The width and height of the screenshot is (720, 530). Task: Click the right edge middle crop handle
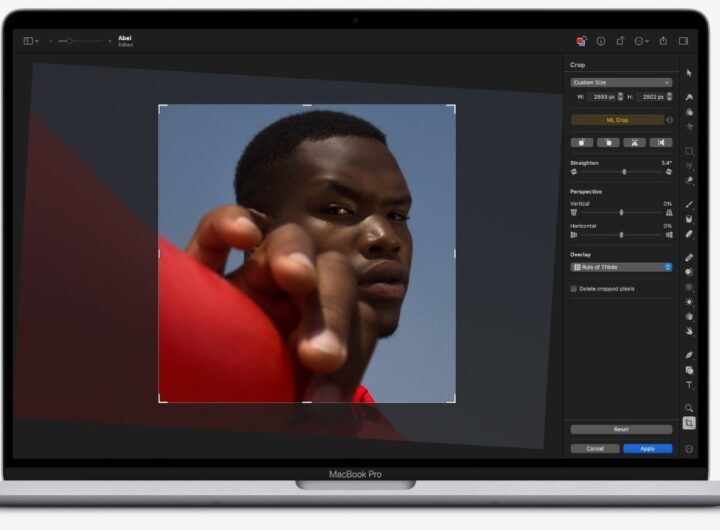pos(455,253)
